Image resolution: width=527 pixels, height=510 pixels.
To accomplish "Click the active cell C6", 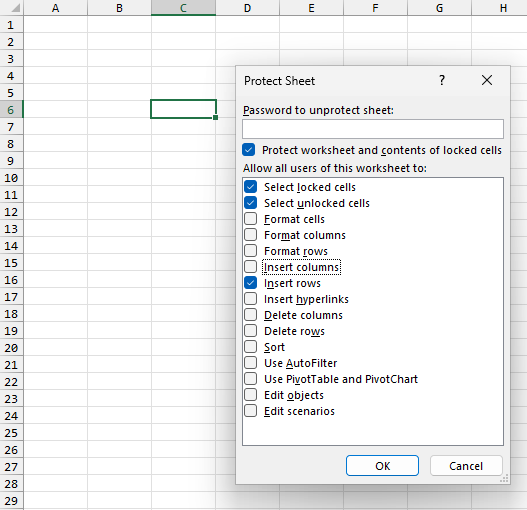I will tap(184, 109).
